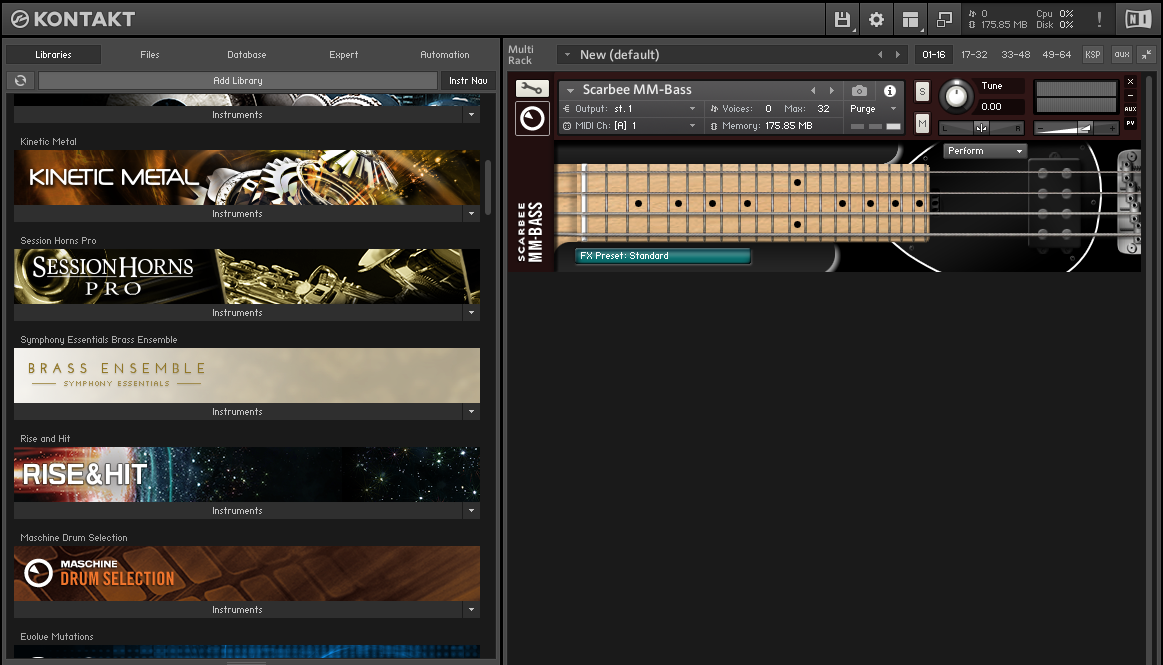Click the pan center marker icon
The width and height of the screenshot is (1163, 665).
pos(981,128)
